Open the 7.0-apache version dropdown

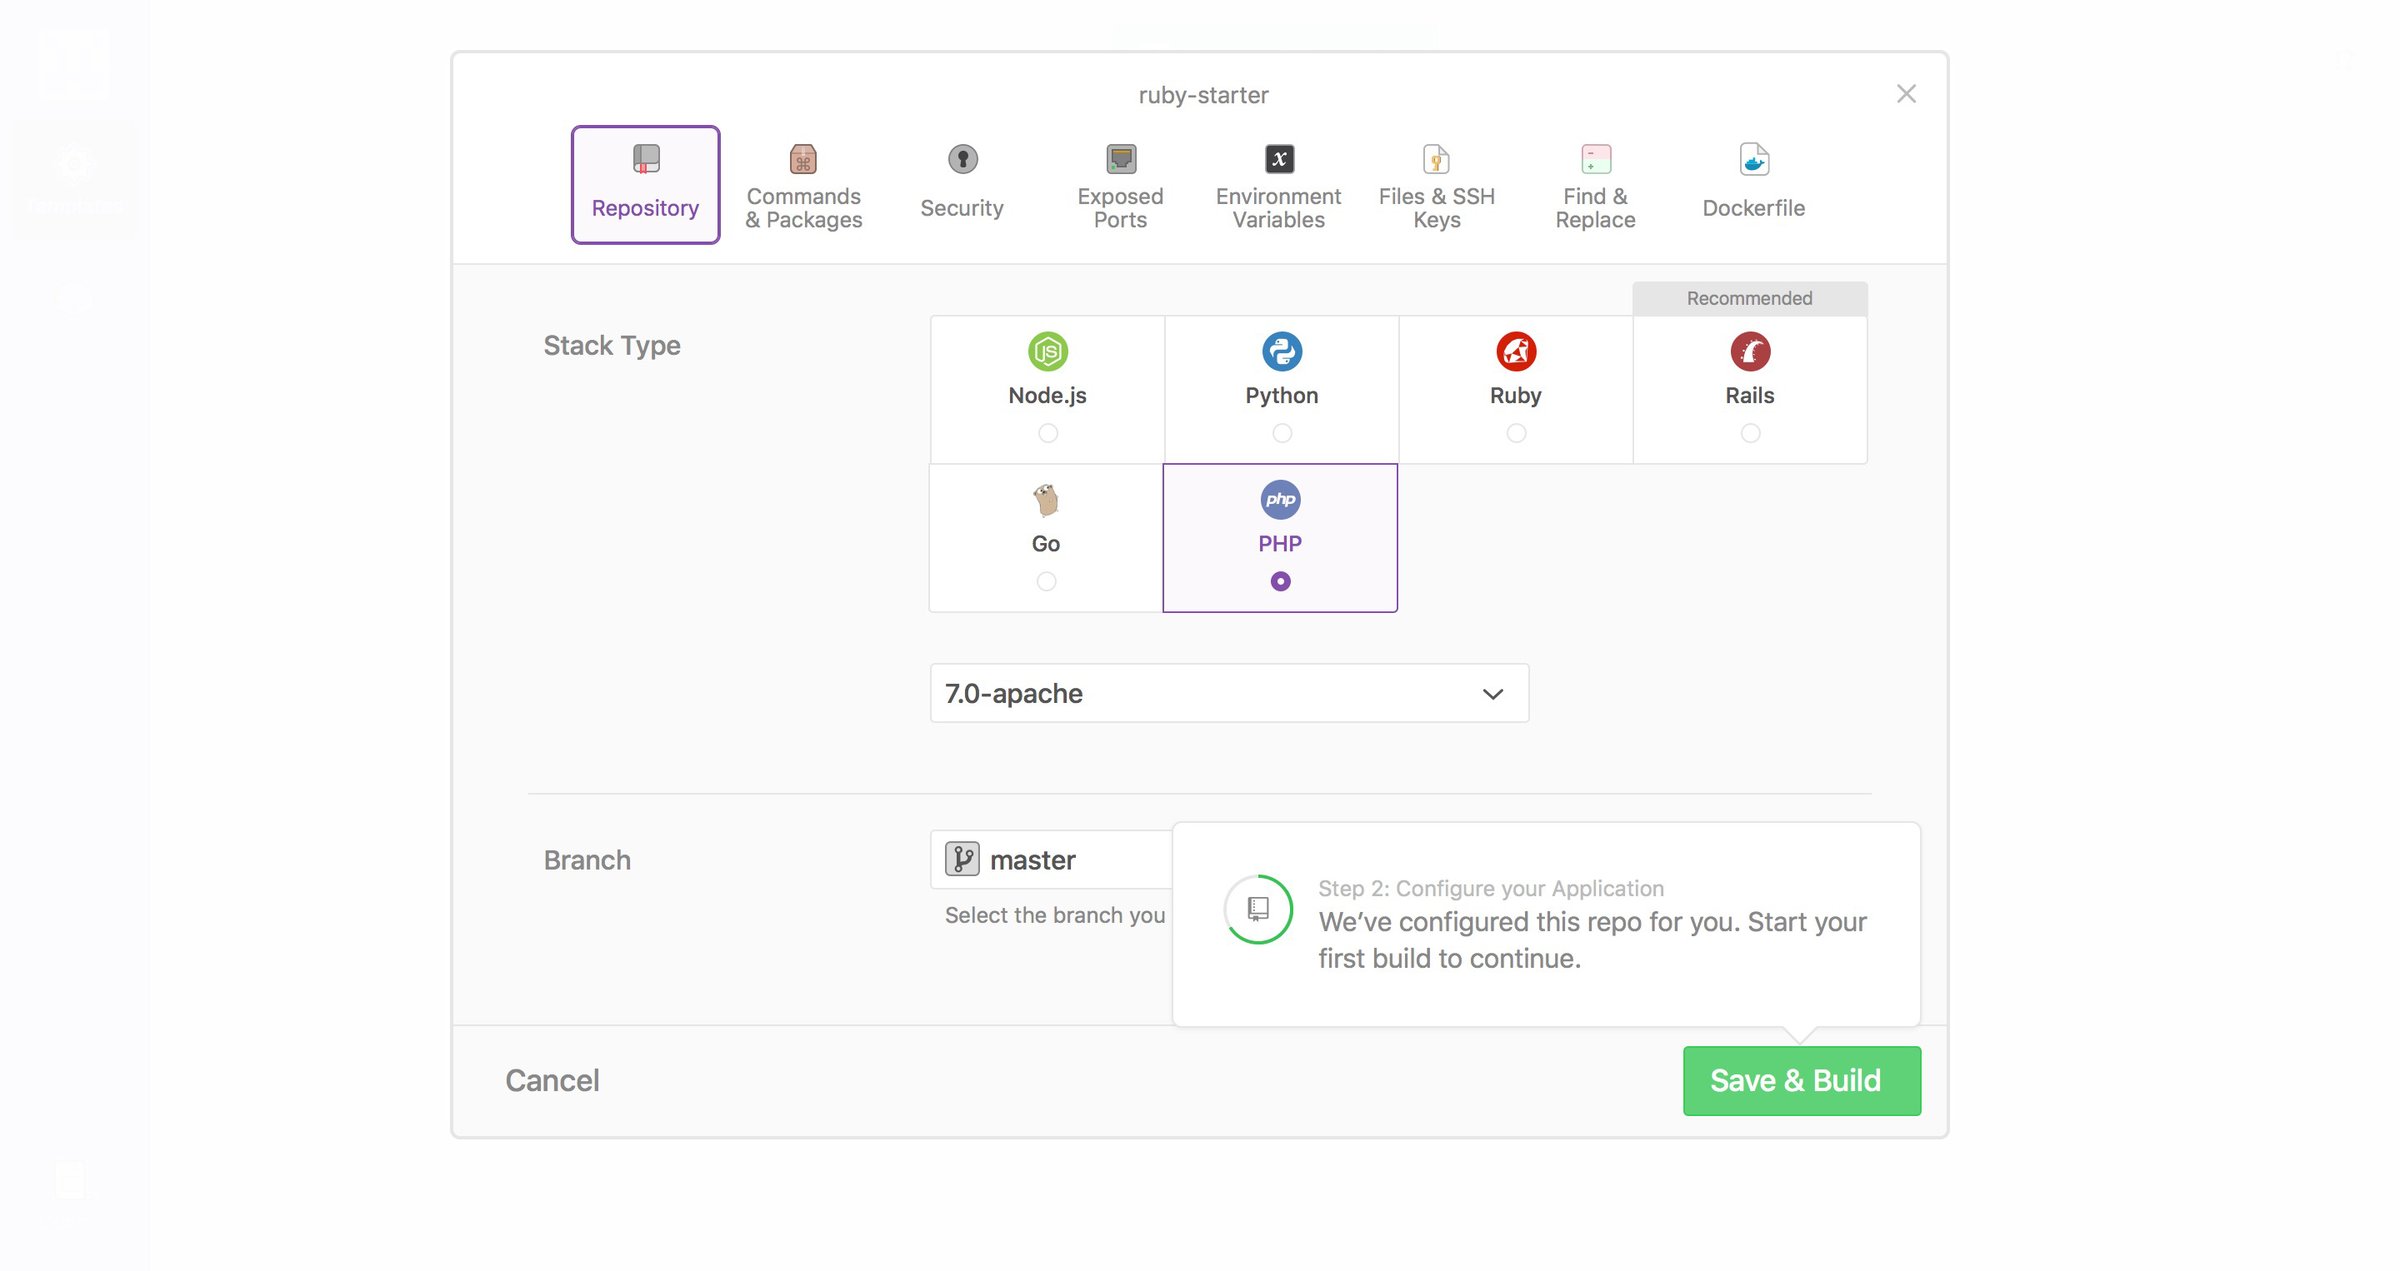pyautogui.click(x=1229, y=693)
